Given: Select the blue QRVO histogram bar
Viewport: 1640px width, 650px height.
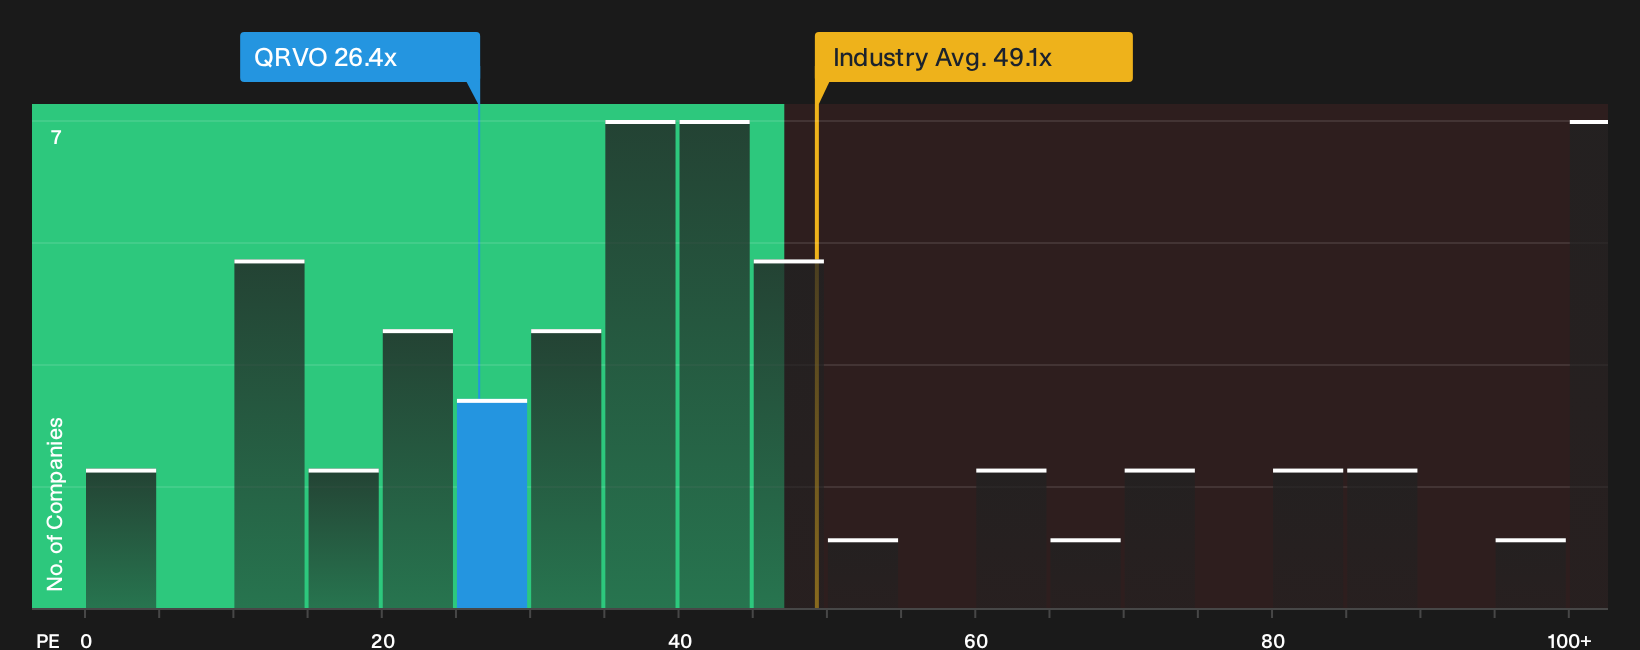Looking at the screenshot, I should [492, 504].
